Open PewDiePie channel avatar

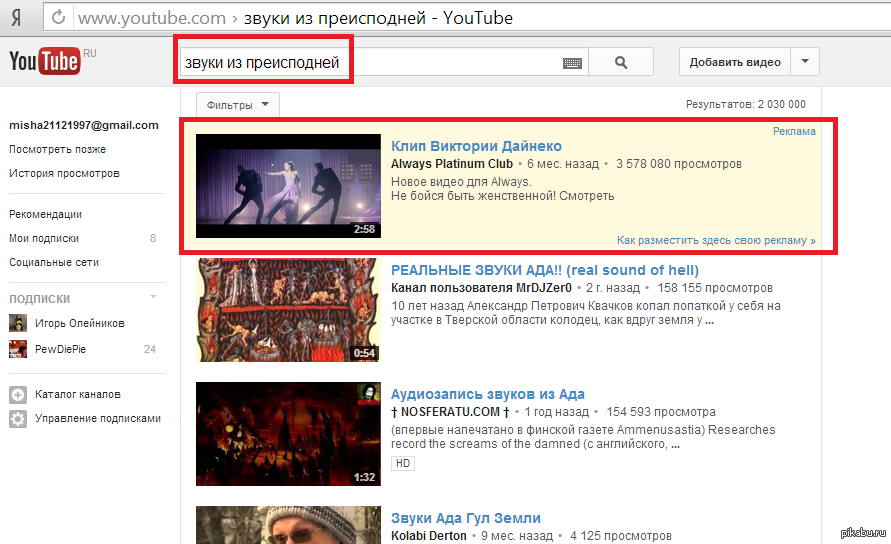coord(18,349)
